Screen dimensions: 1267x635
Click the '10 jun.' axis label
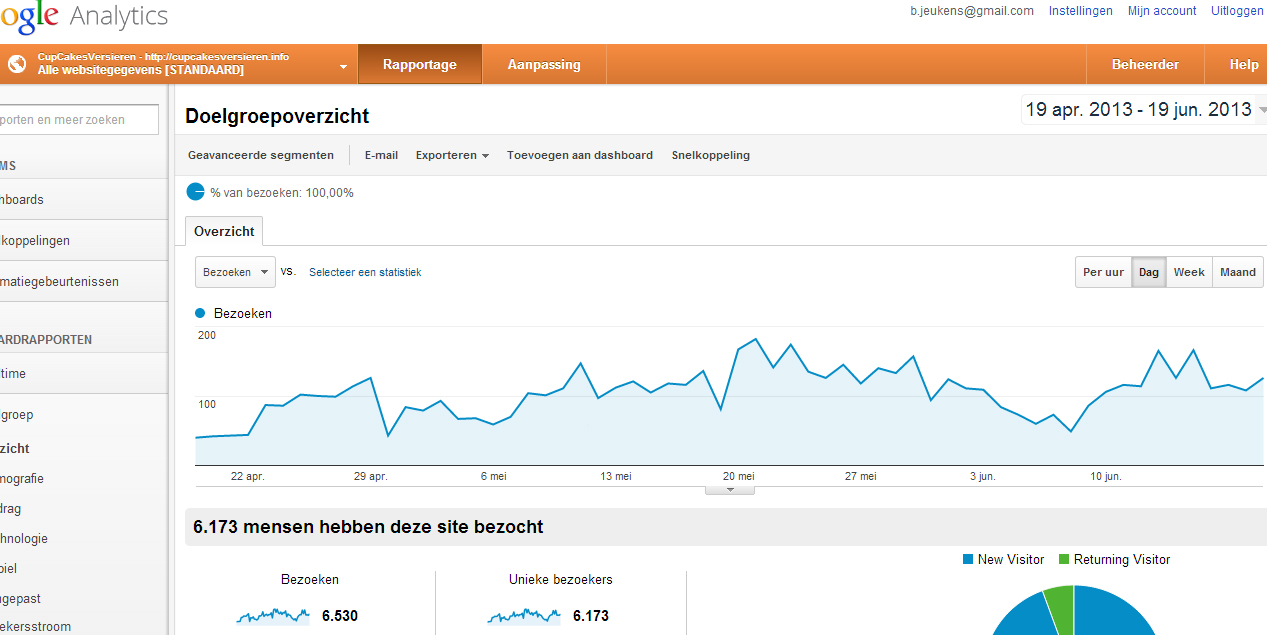(1107, 476)
